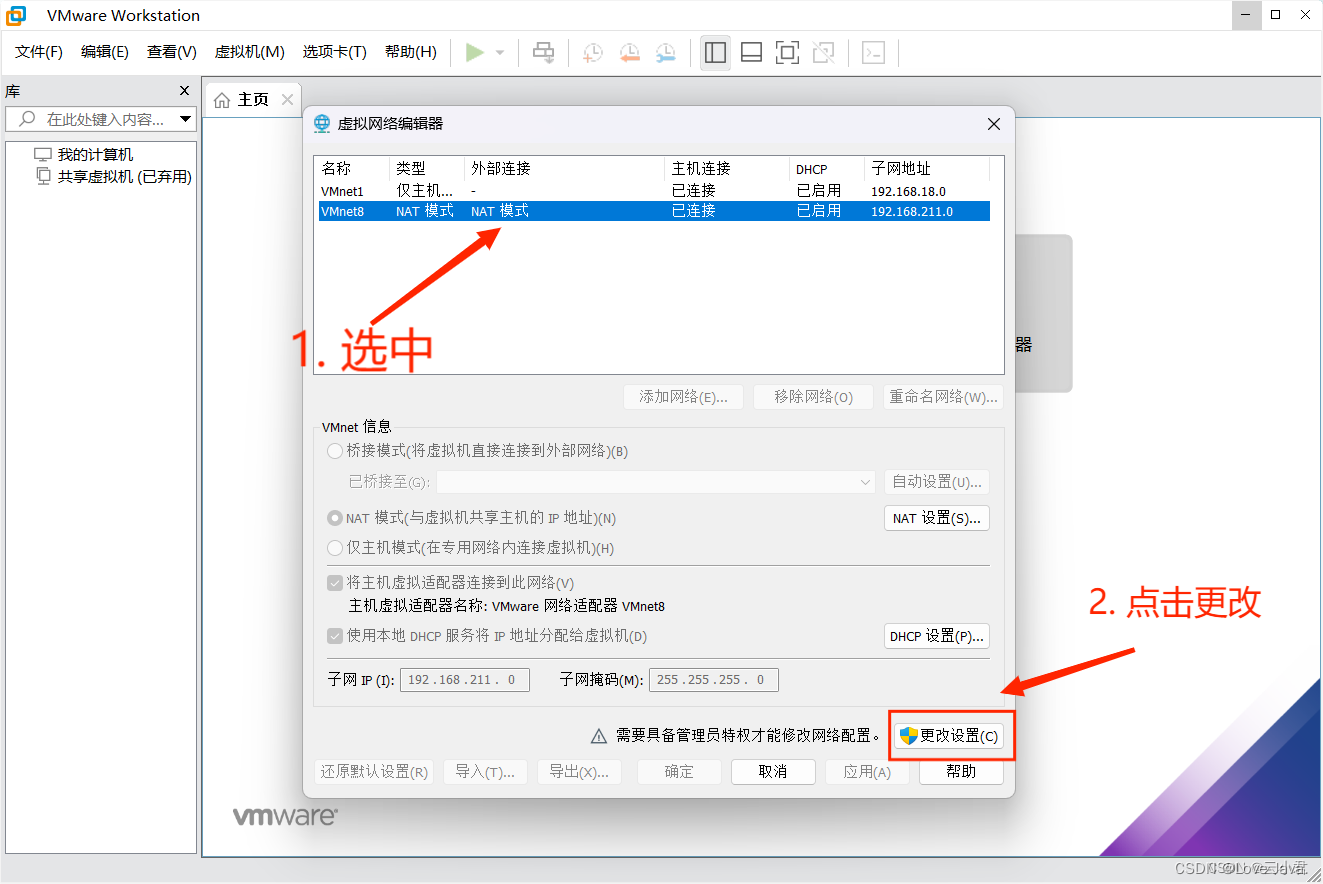Confirm with the 确定 button
1323x884 pixels.
coord(679,772)
